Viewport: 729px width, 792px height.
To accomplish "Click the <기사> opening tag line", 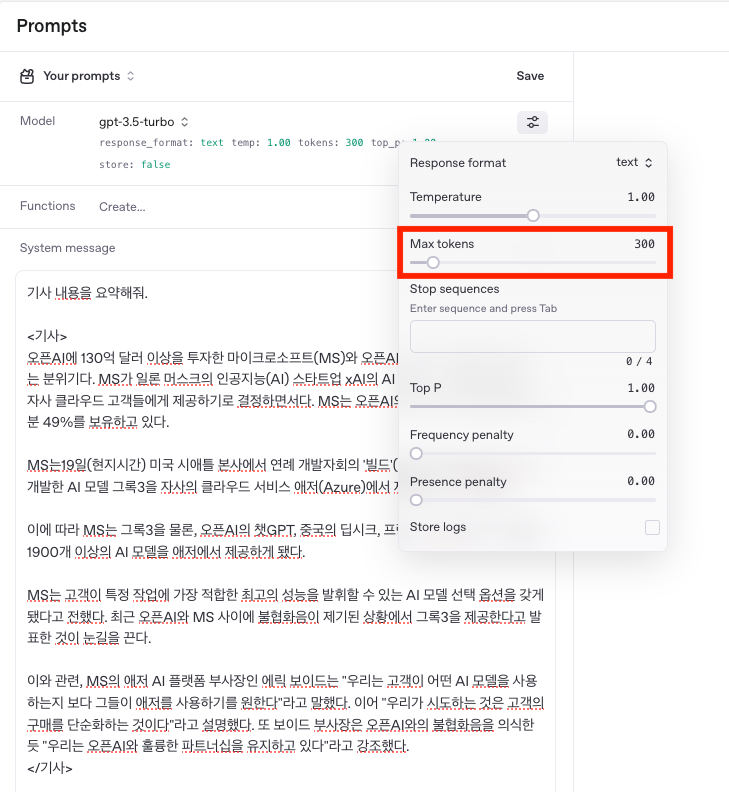I will 47,336.
